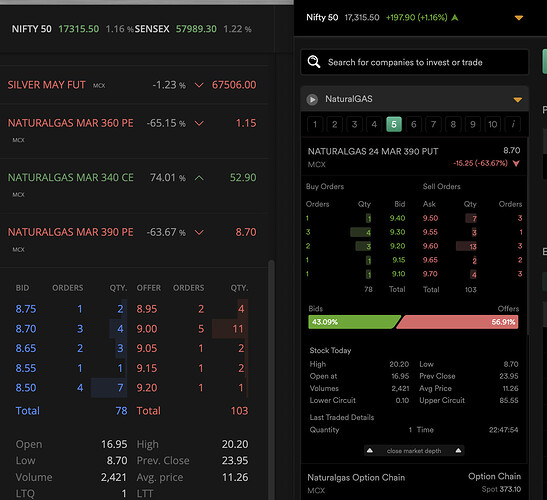Switch to watchlist tab 8
The image size is (547, 500).
click(453, 125)
